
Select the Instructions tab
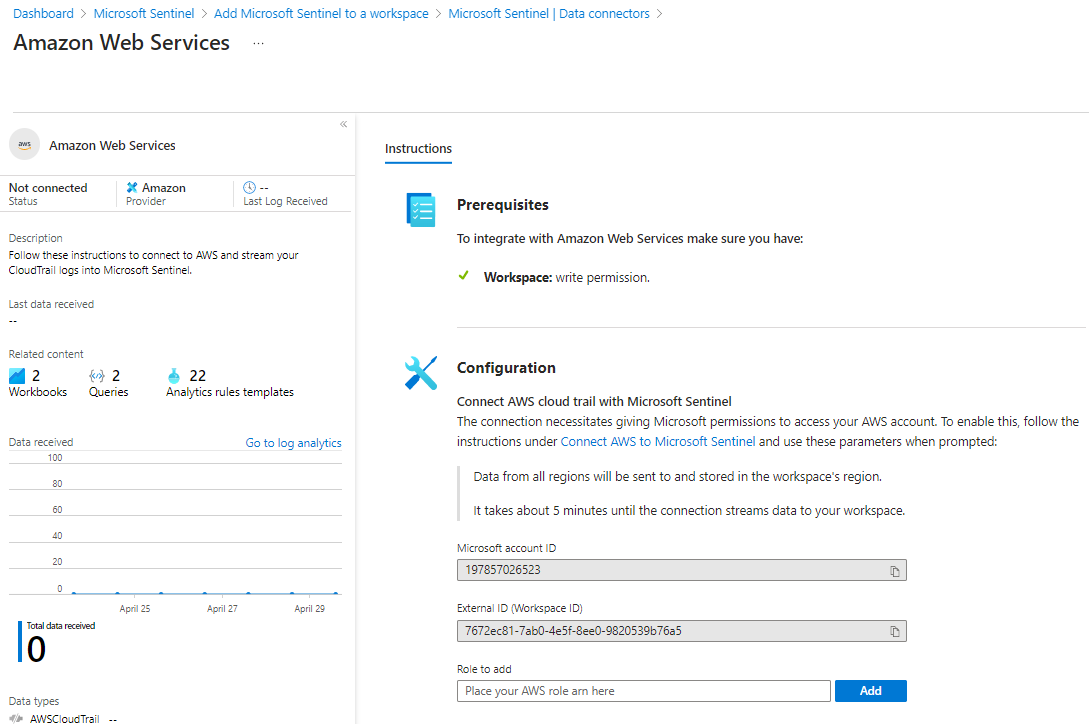pos(418,149)
